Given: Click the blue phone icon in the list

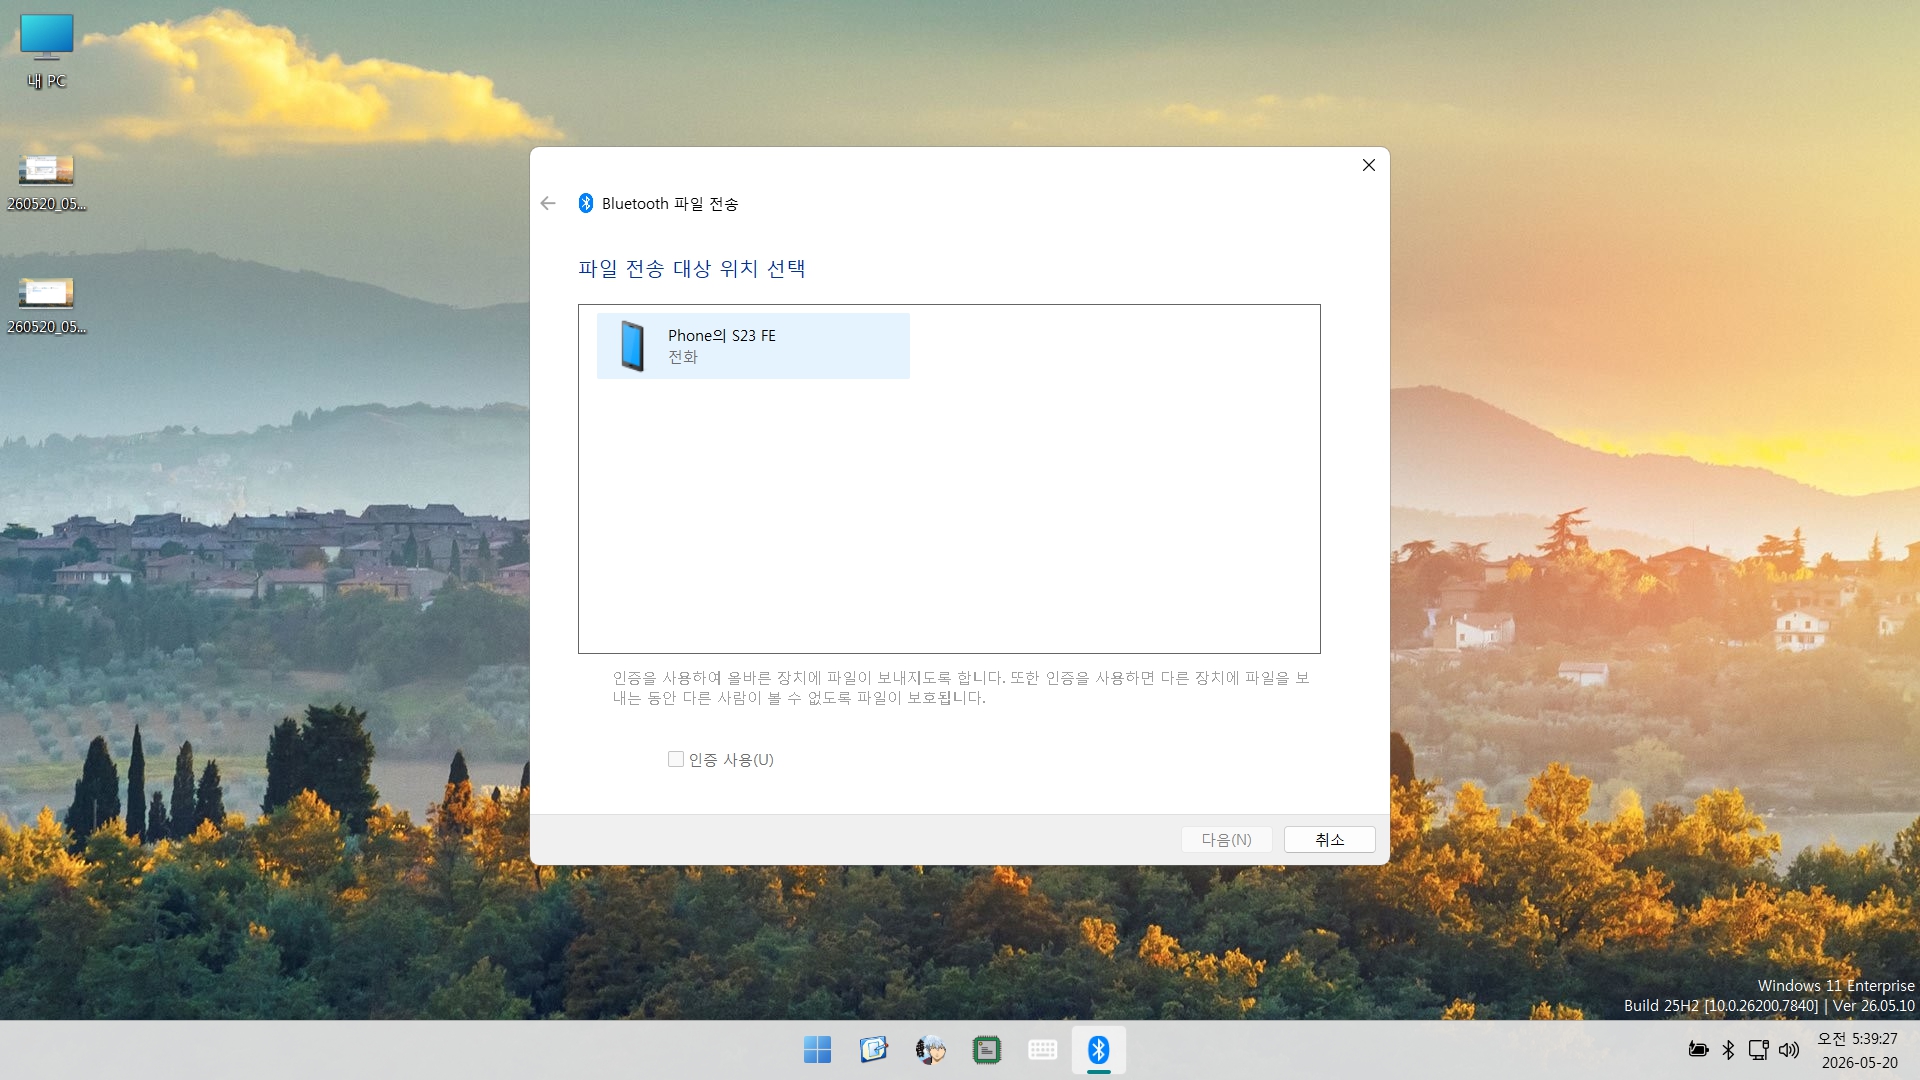Looking at the screenshot, I should click(632, 346).
